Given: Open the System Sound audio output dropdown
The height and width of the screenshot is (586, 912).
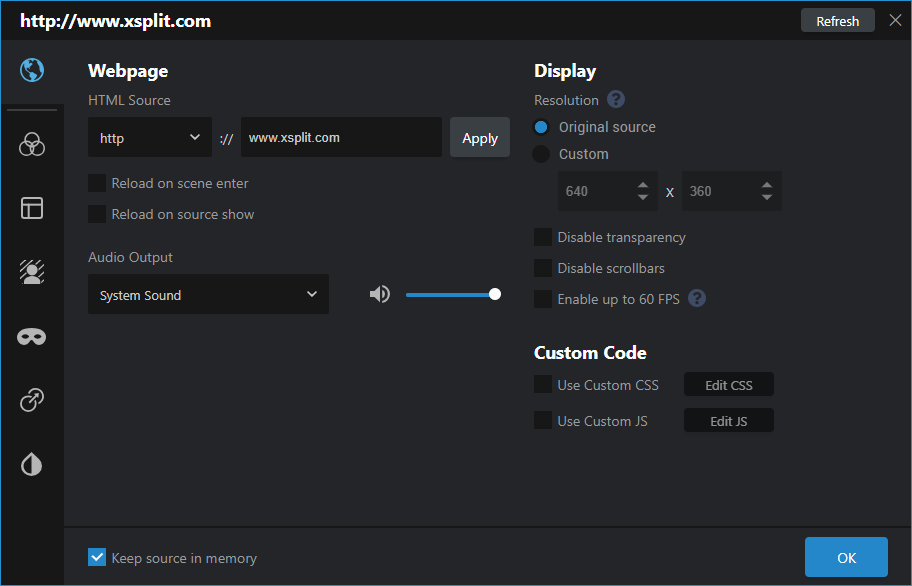Looking at the screenshot, I should point(208,294).
